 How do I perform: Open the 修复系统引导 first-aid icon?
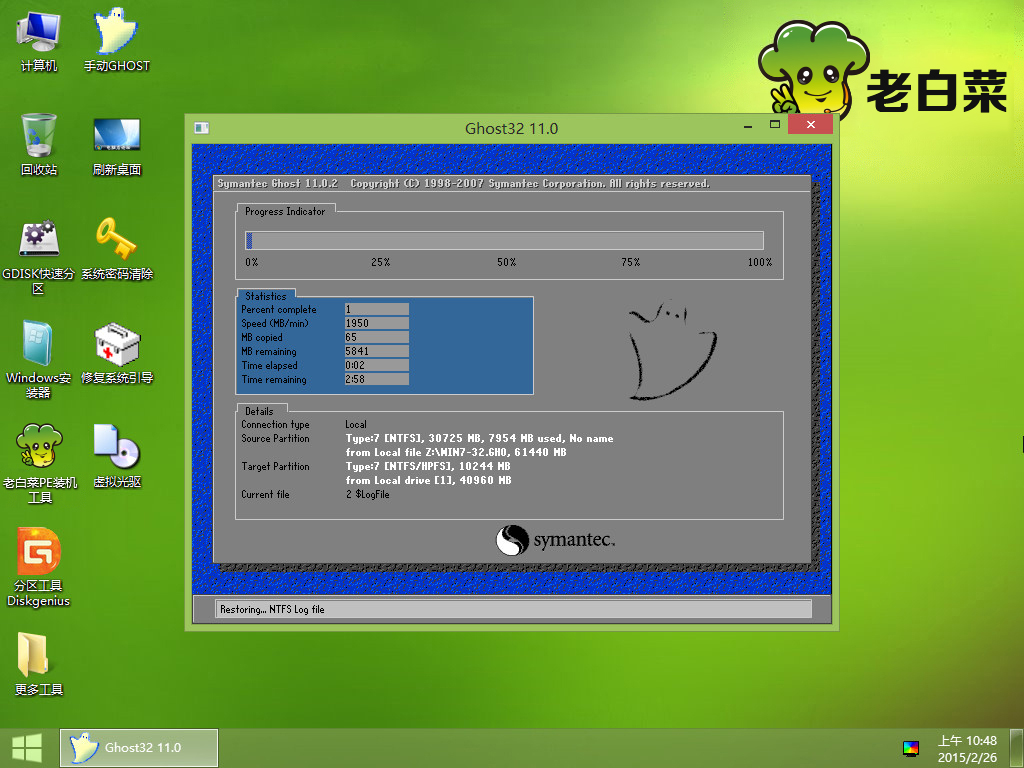pos(117,353)
